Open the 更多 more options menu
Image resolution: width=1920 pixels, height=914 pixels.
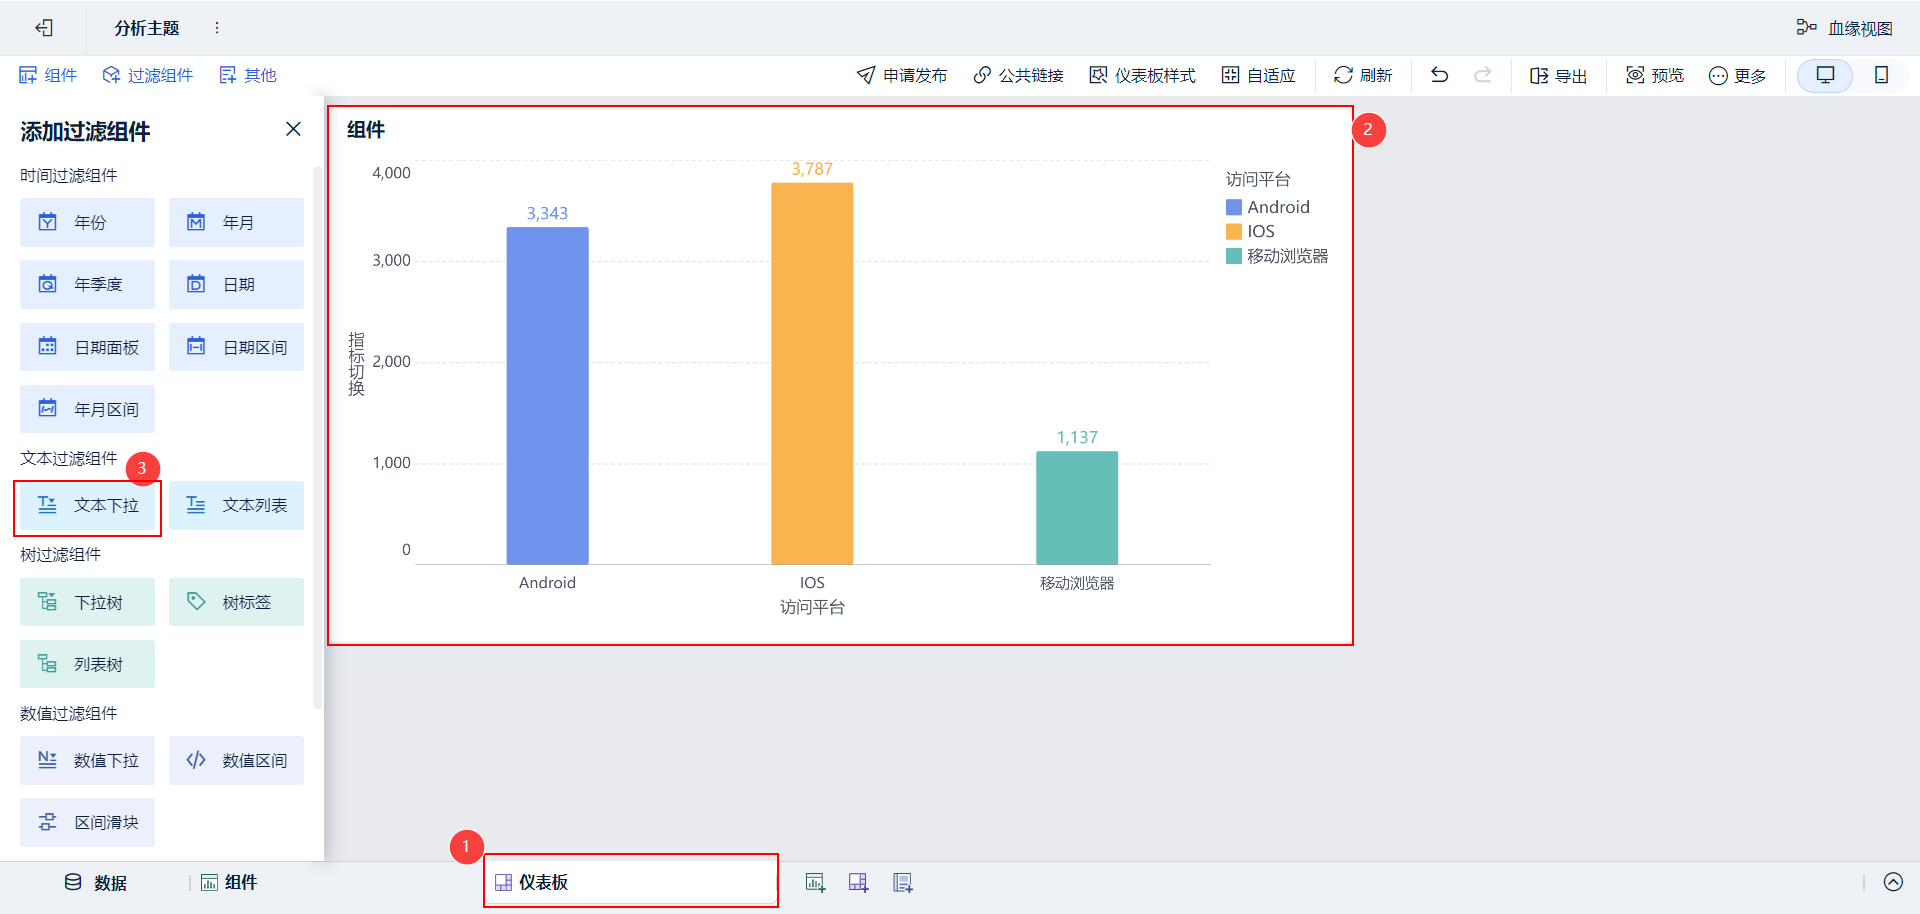(x=1737, y=75)
